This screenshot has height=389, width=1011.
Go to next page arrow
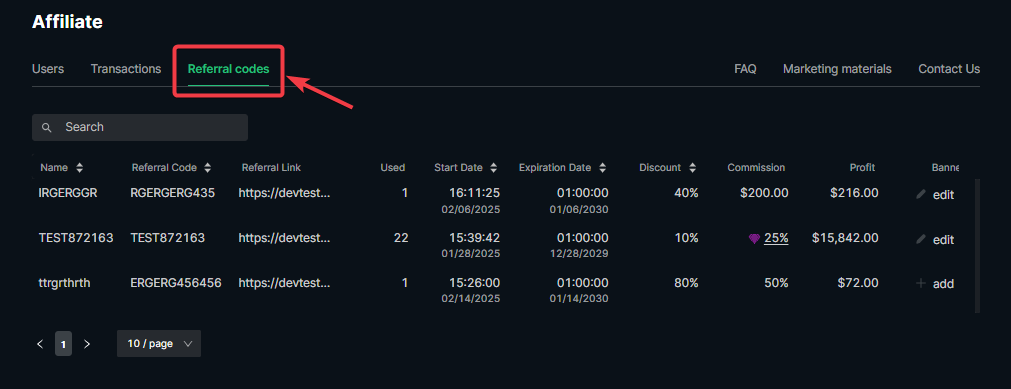click(x=87, y=344)
